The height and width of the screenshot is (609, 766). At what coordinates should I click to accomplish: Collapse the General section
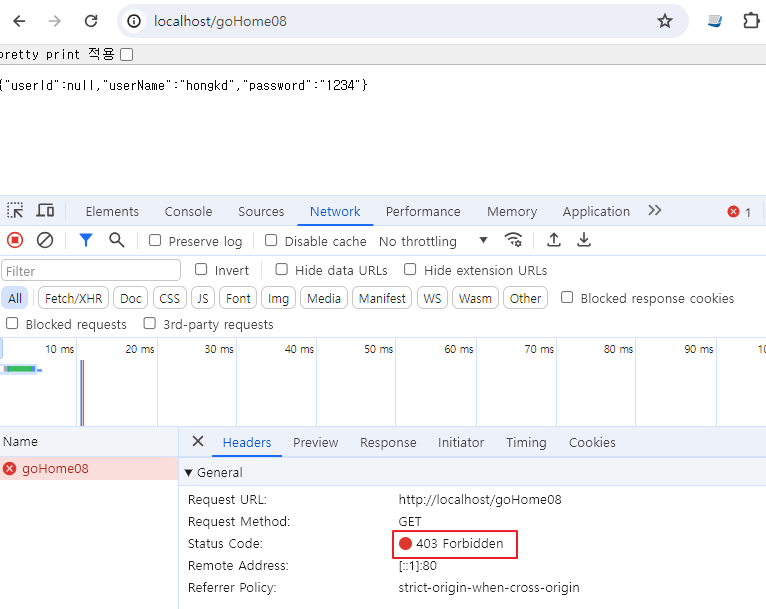pos(188,473)
